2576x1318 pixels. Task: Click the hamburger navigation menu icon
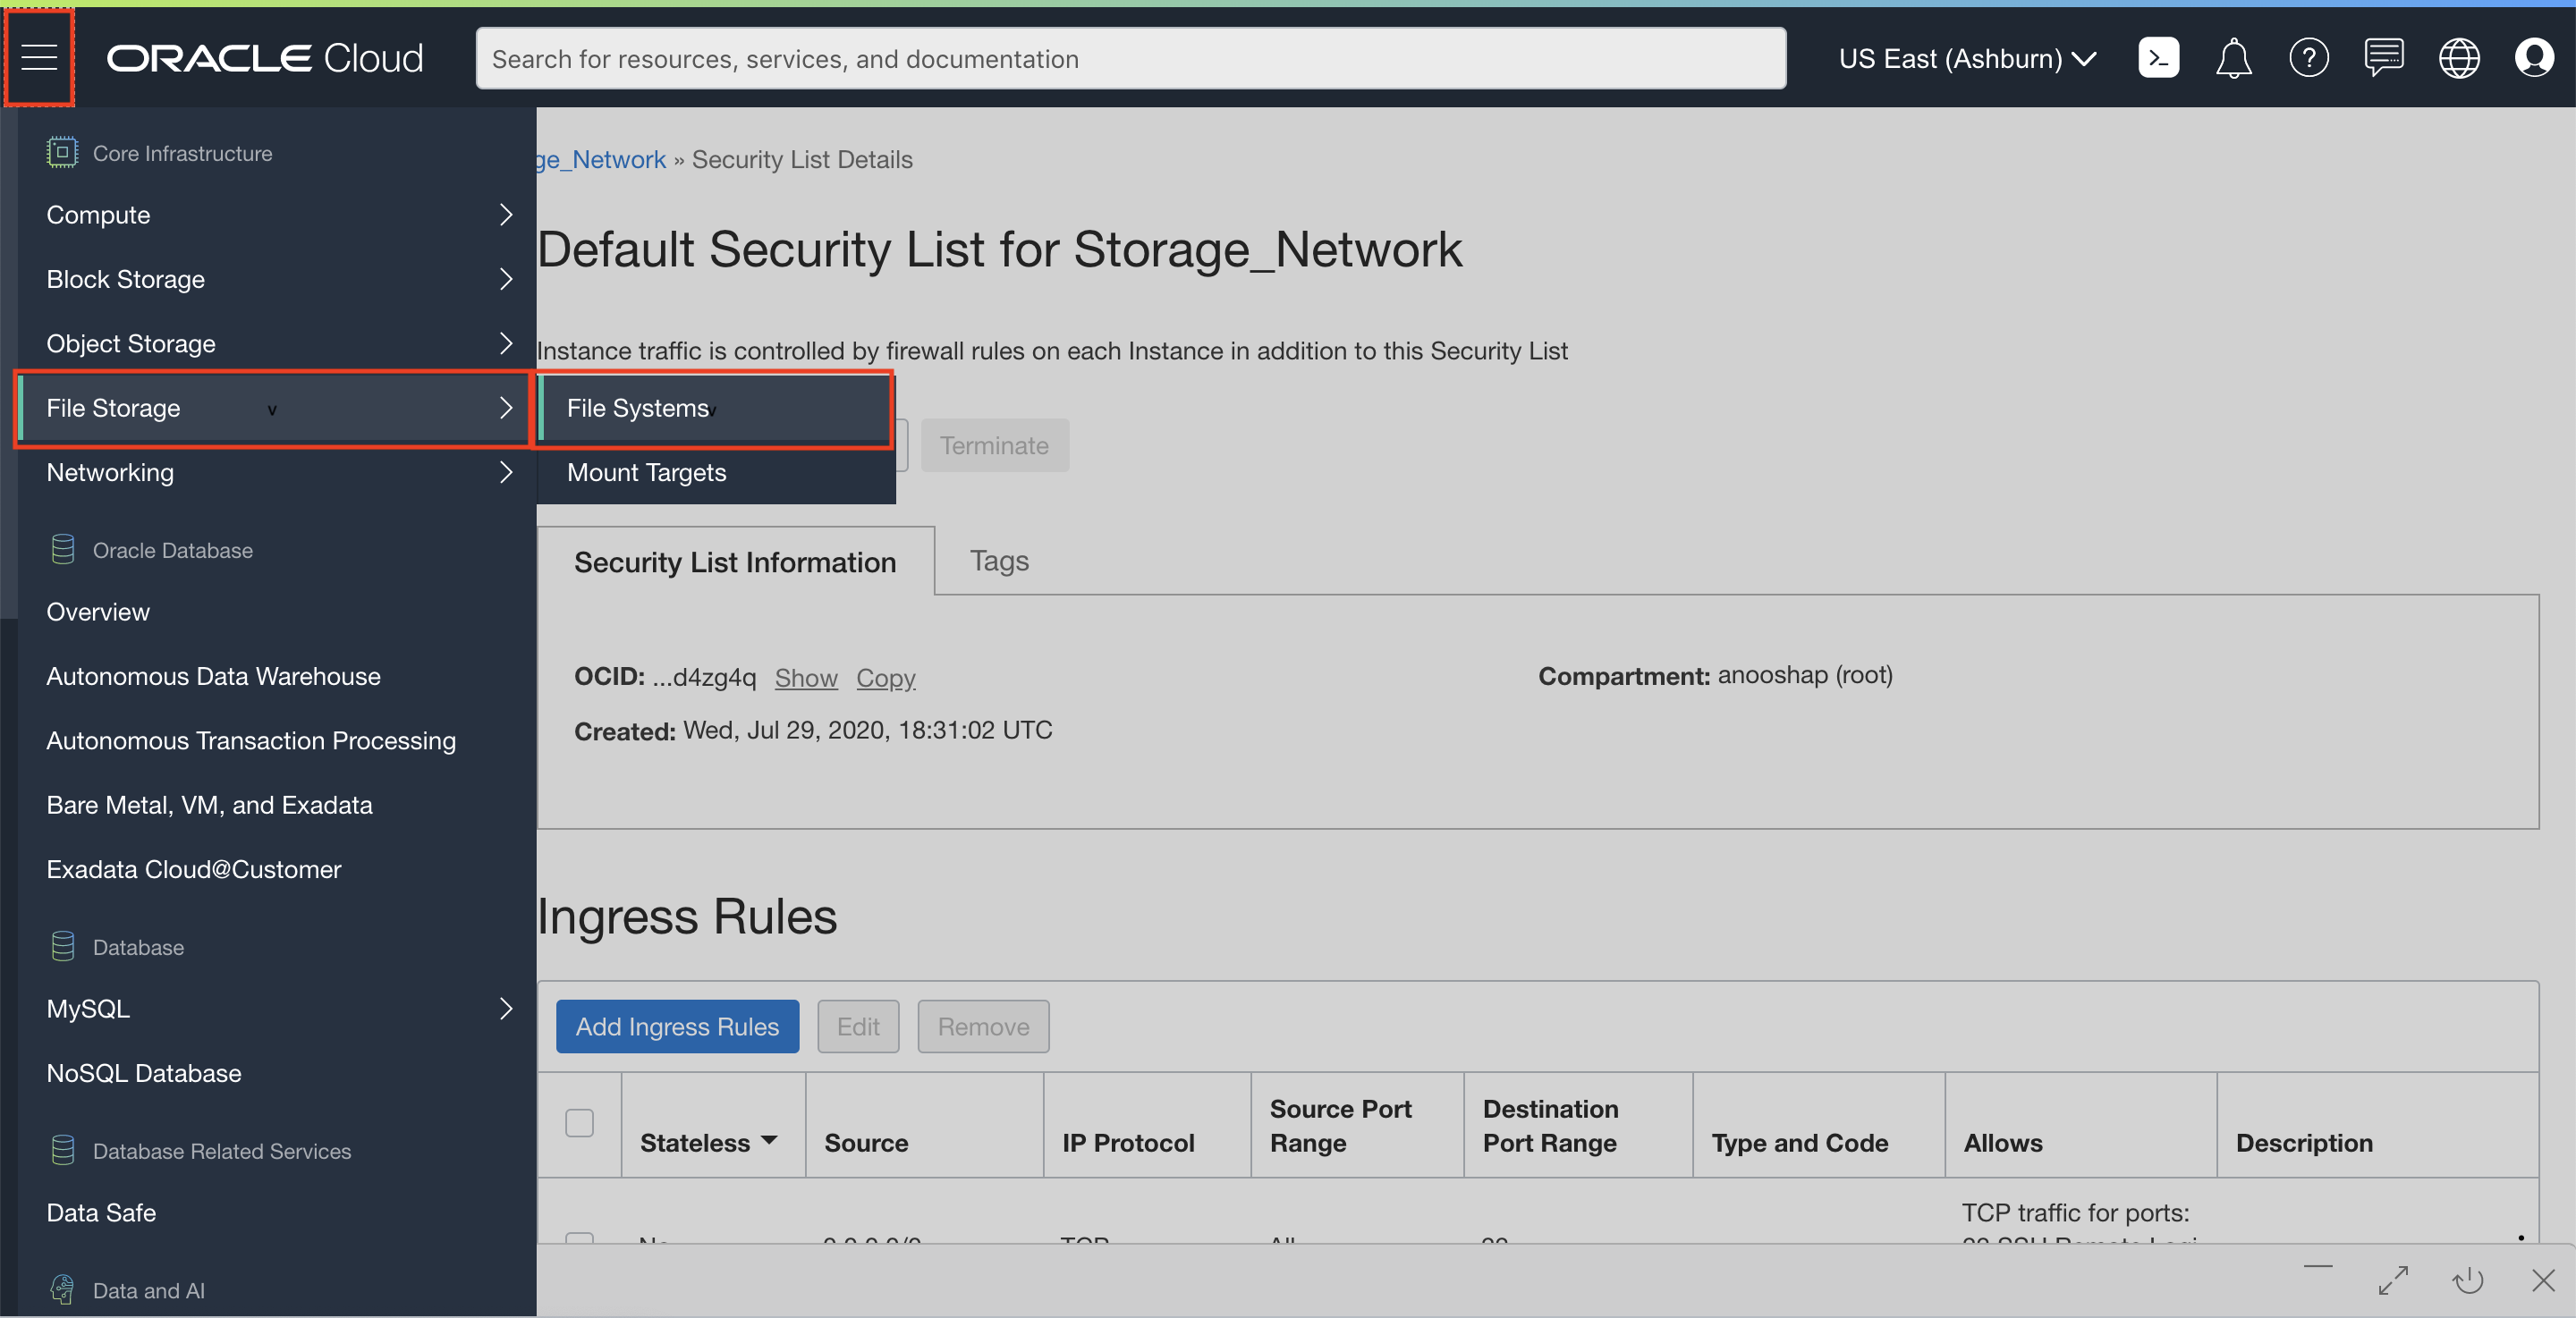(39, 57)
